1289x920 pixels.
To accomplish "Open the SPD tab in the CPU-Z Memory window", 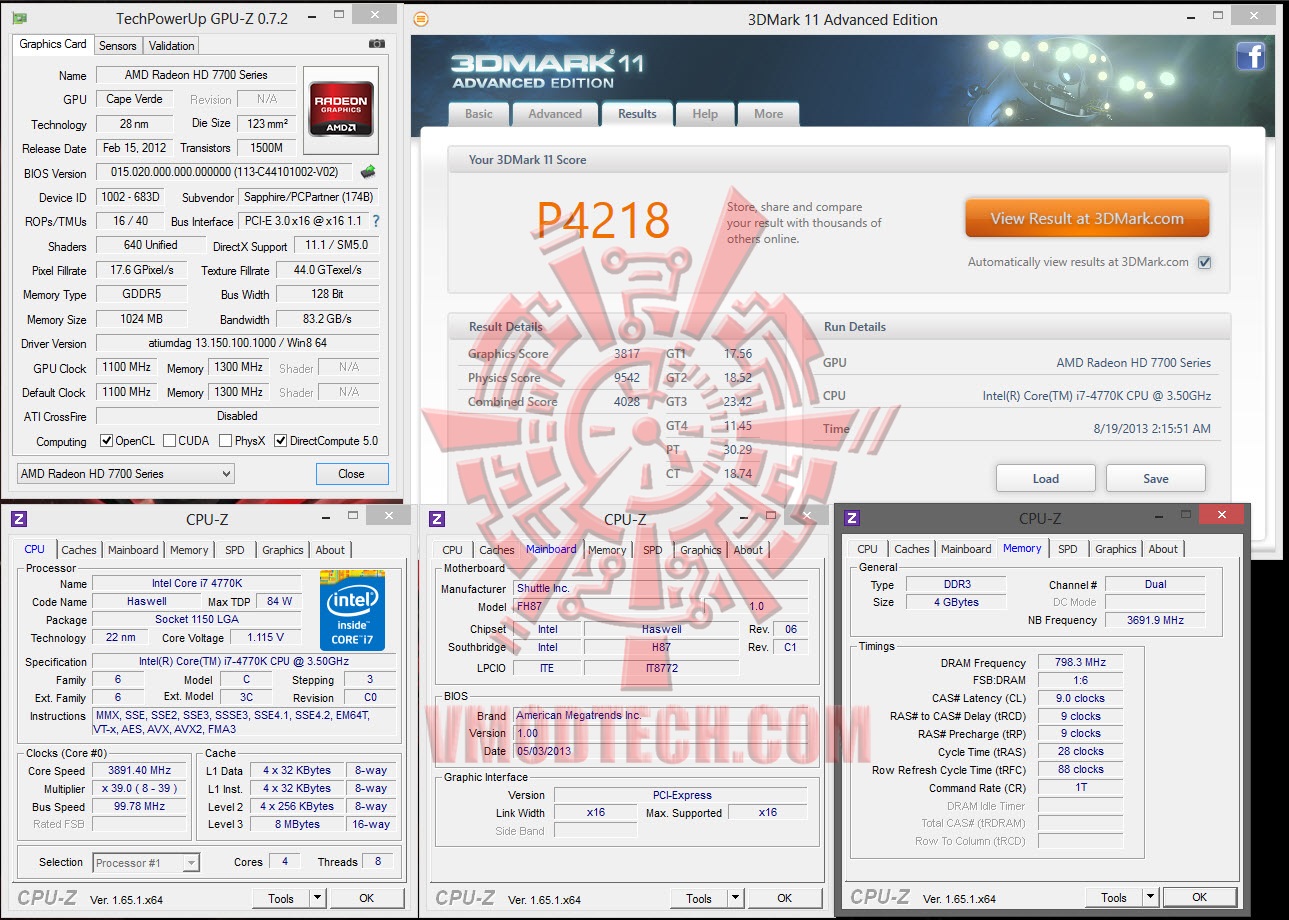I will click(1068, 549).
